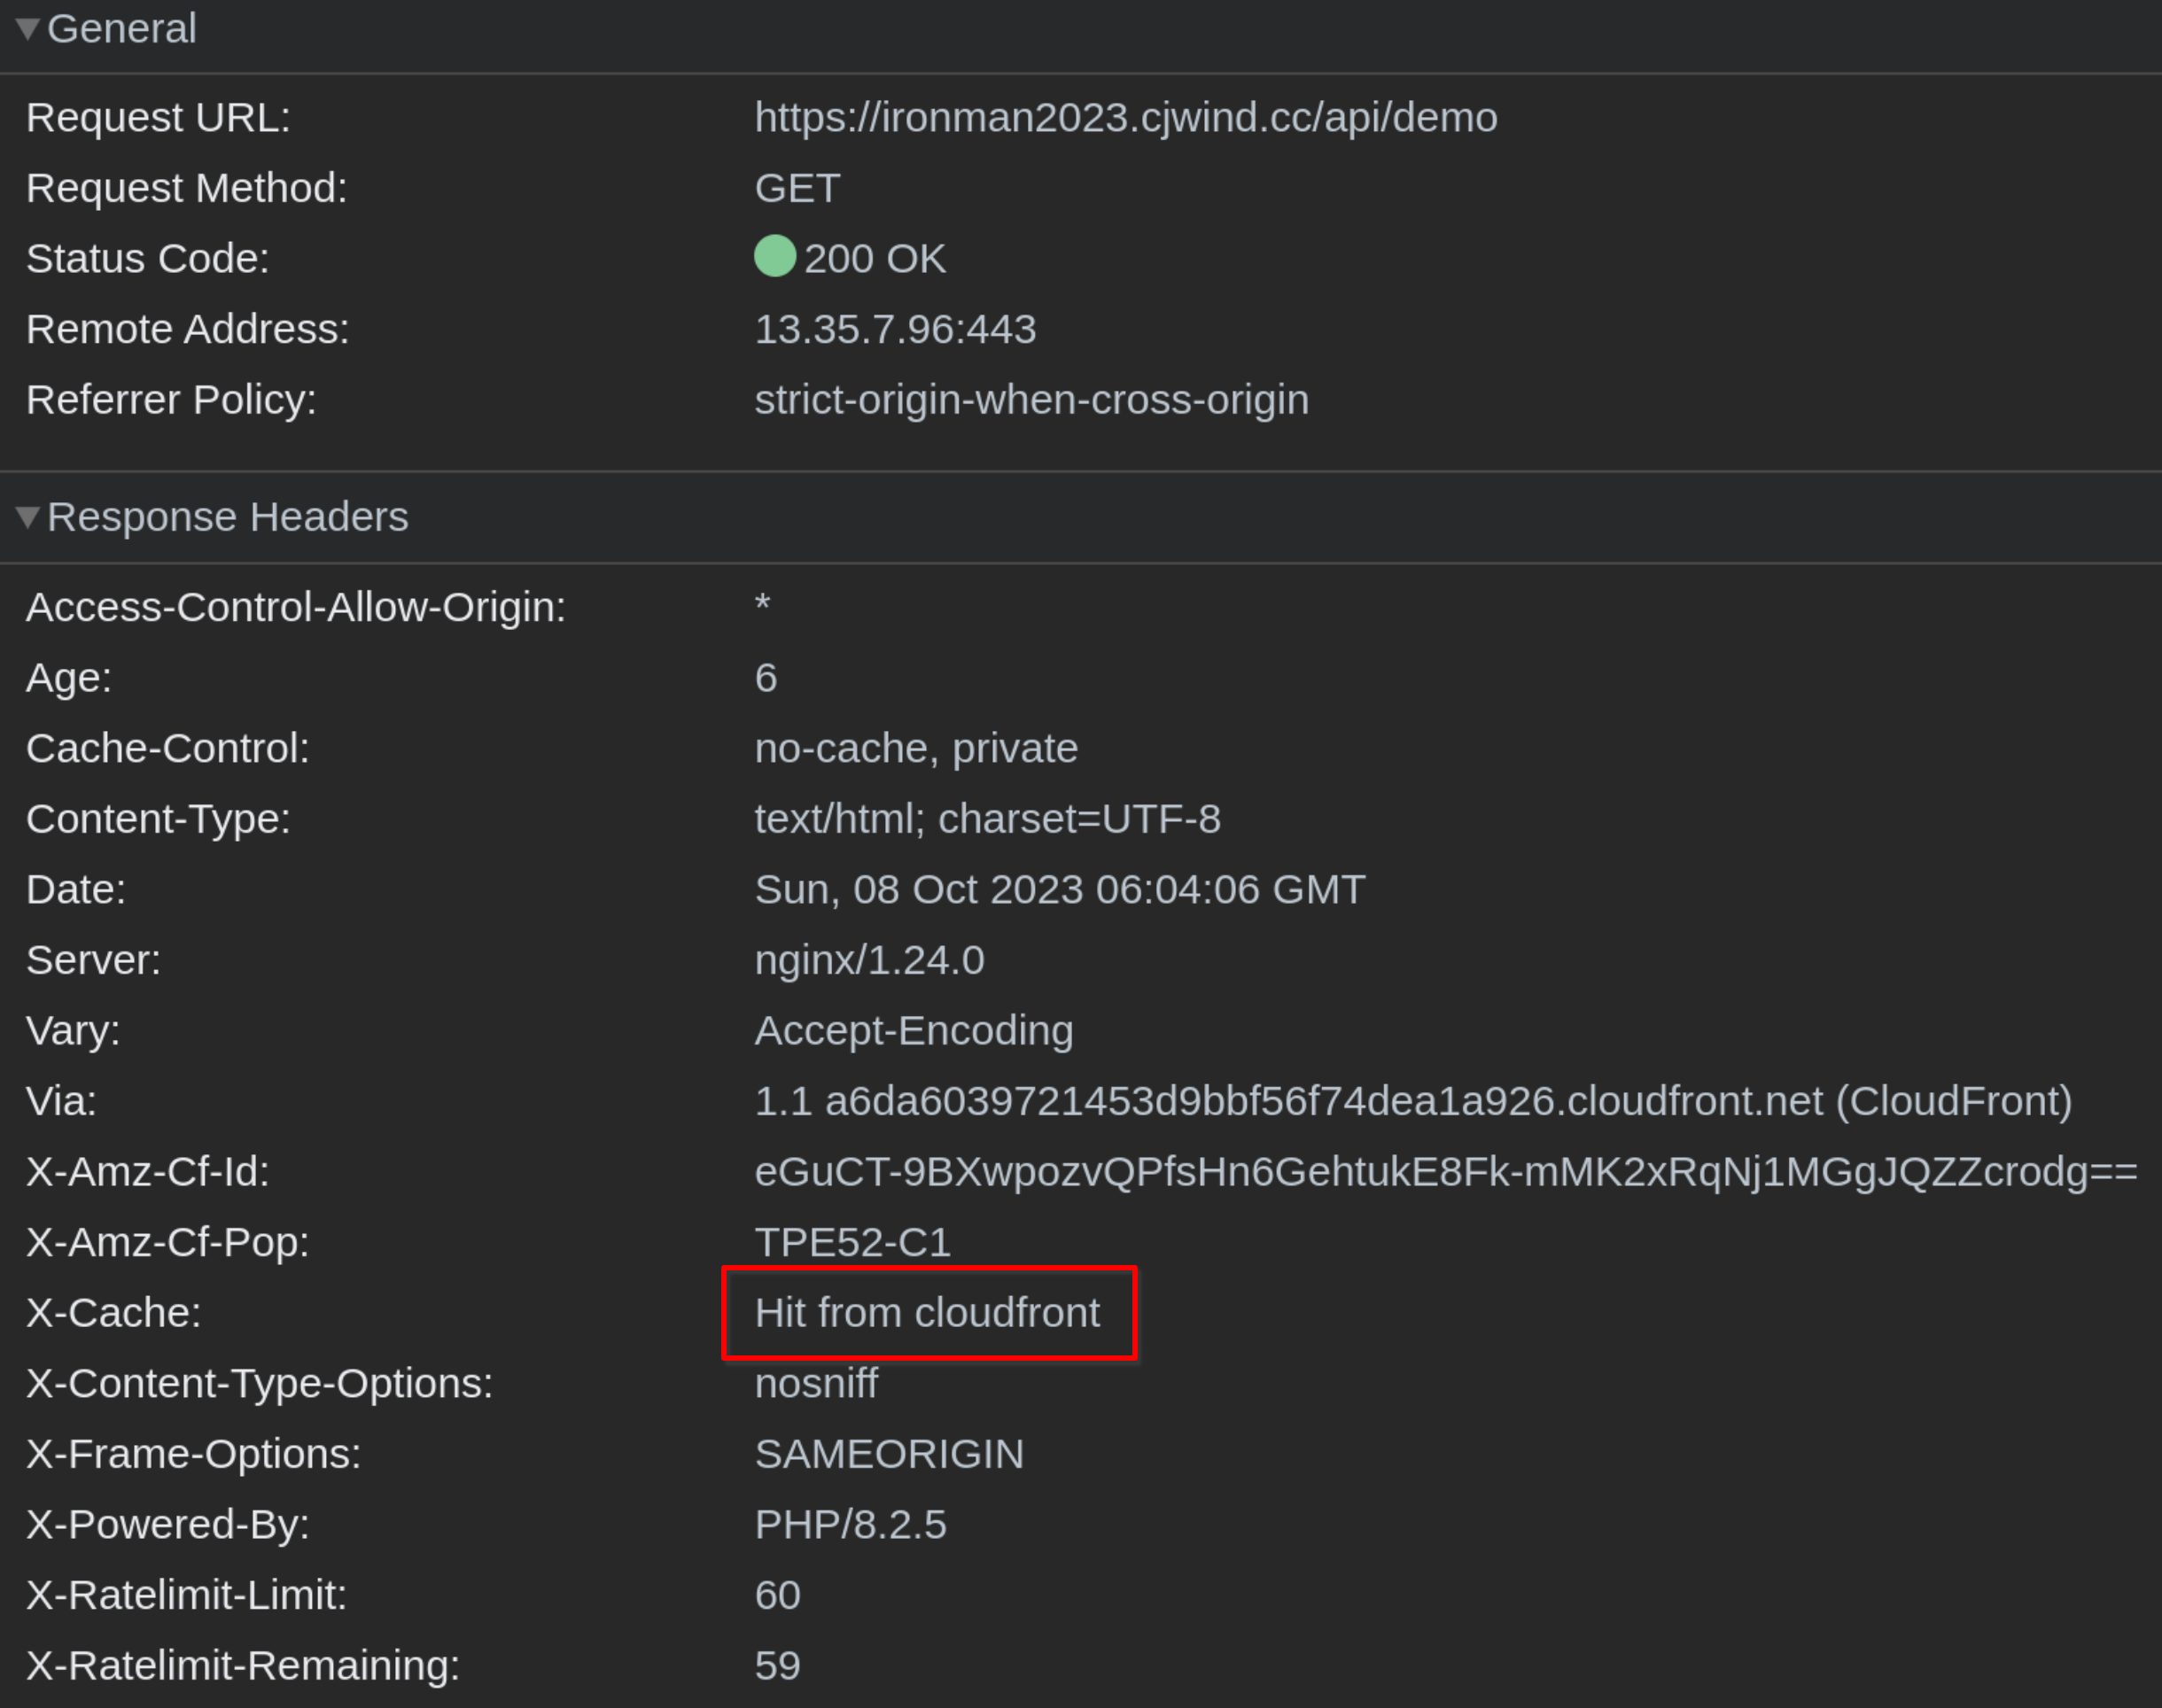This screenshot has height=1708, width=2162.
Task: Click the Content-Type text/html value
Action: 987,819
